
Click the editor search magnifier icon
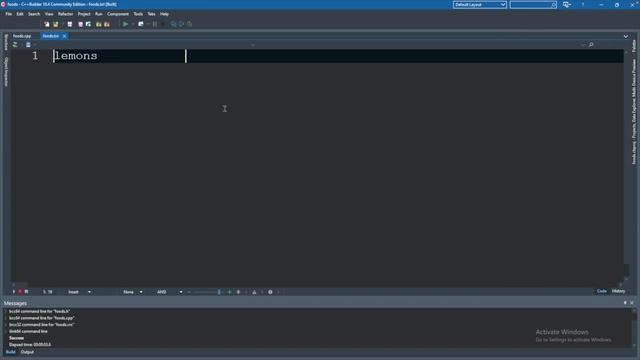coord(591,44)
